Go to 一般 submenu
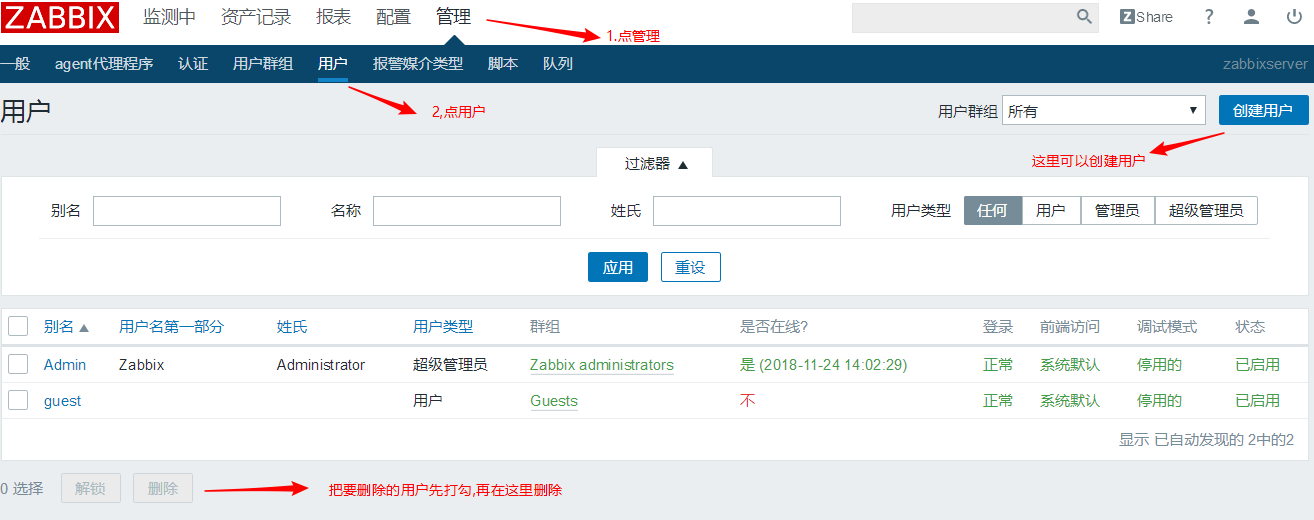1314x520 pixels. point(15,64)
